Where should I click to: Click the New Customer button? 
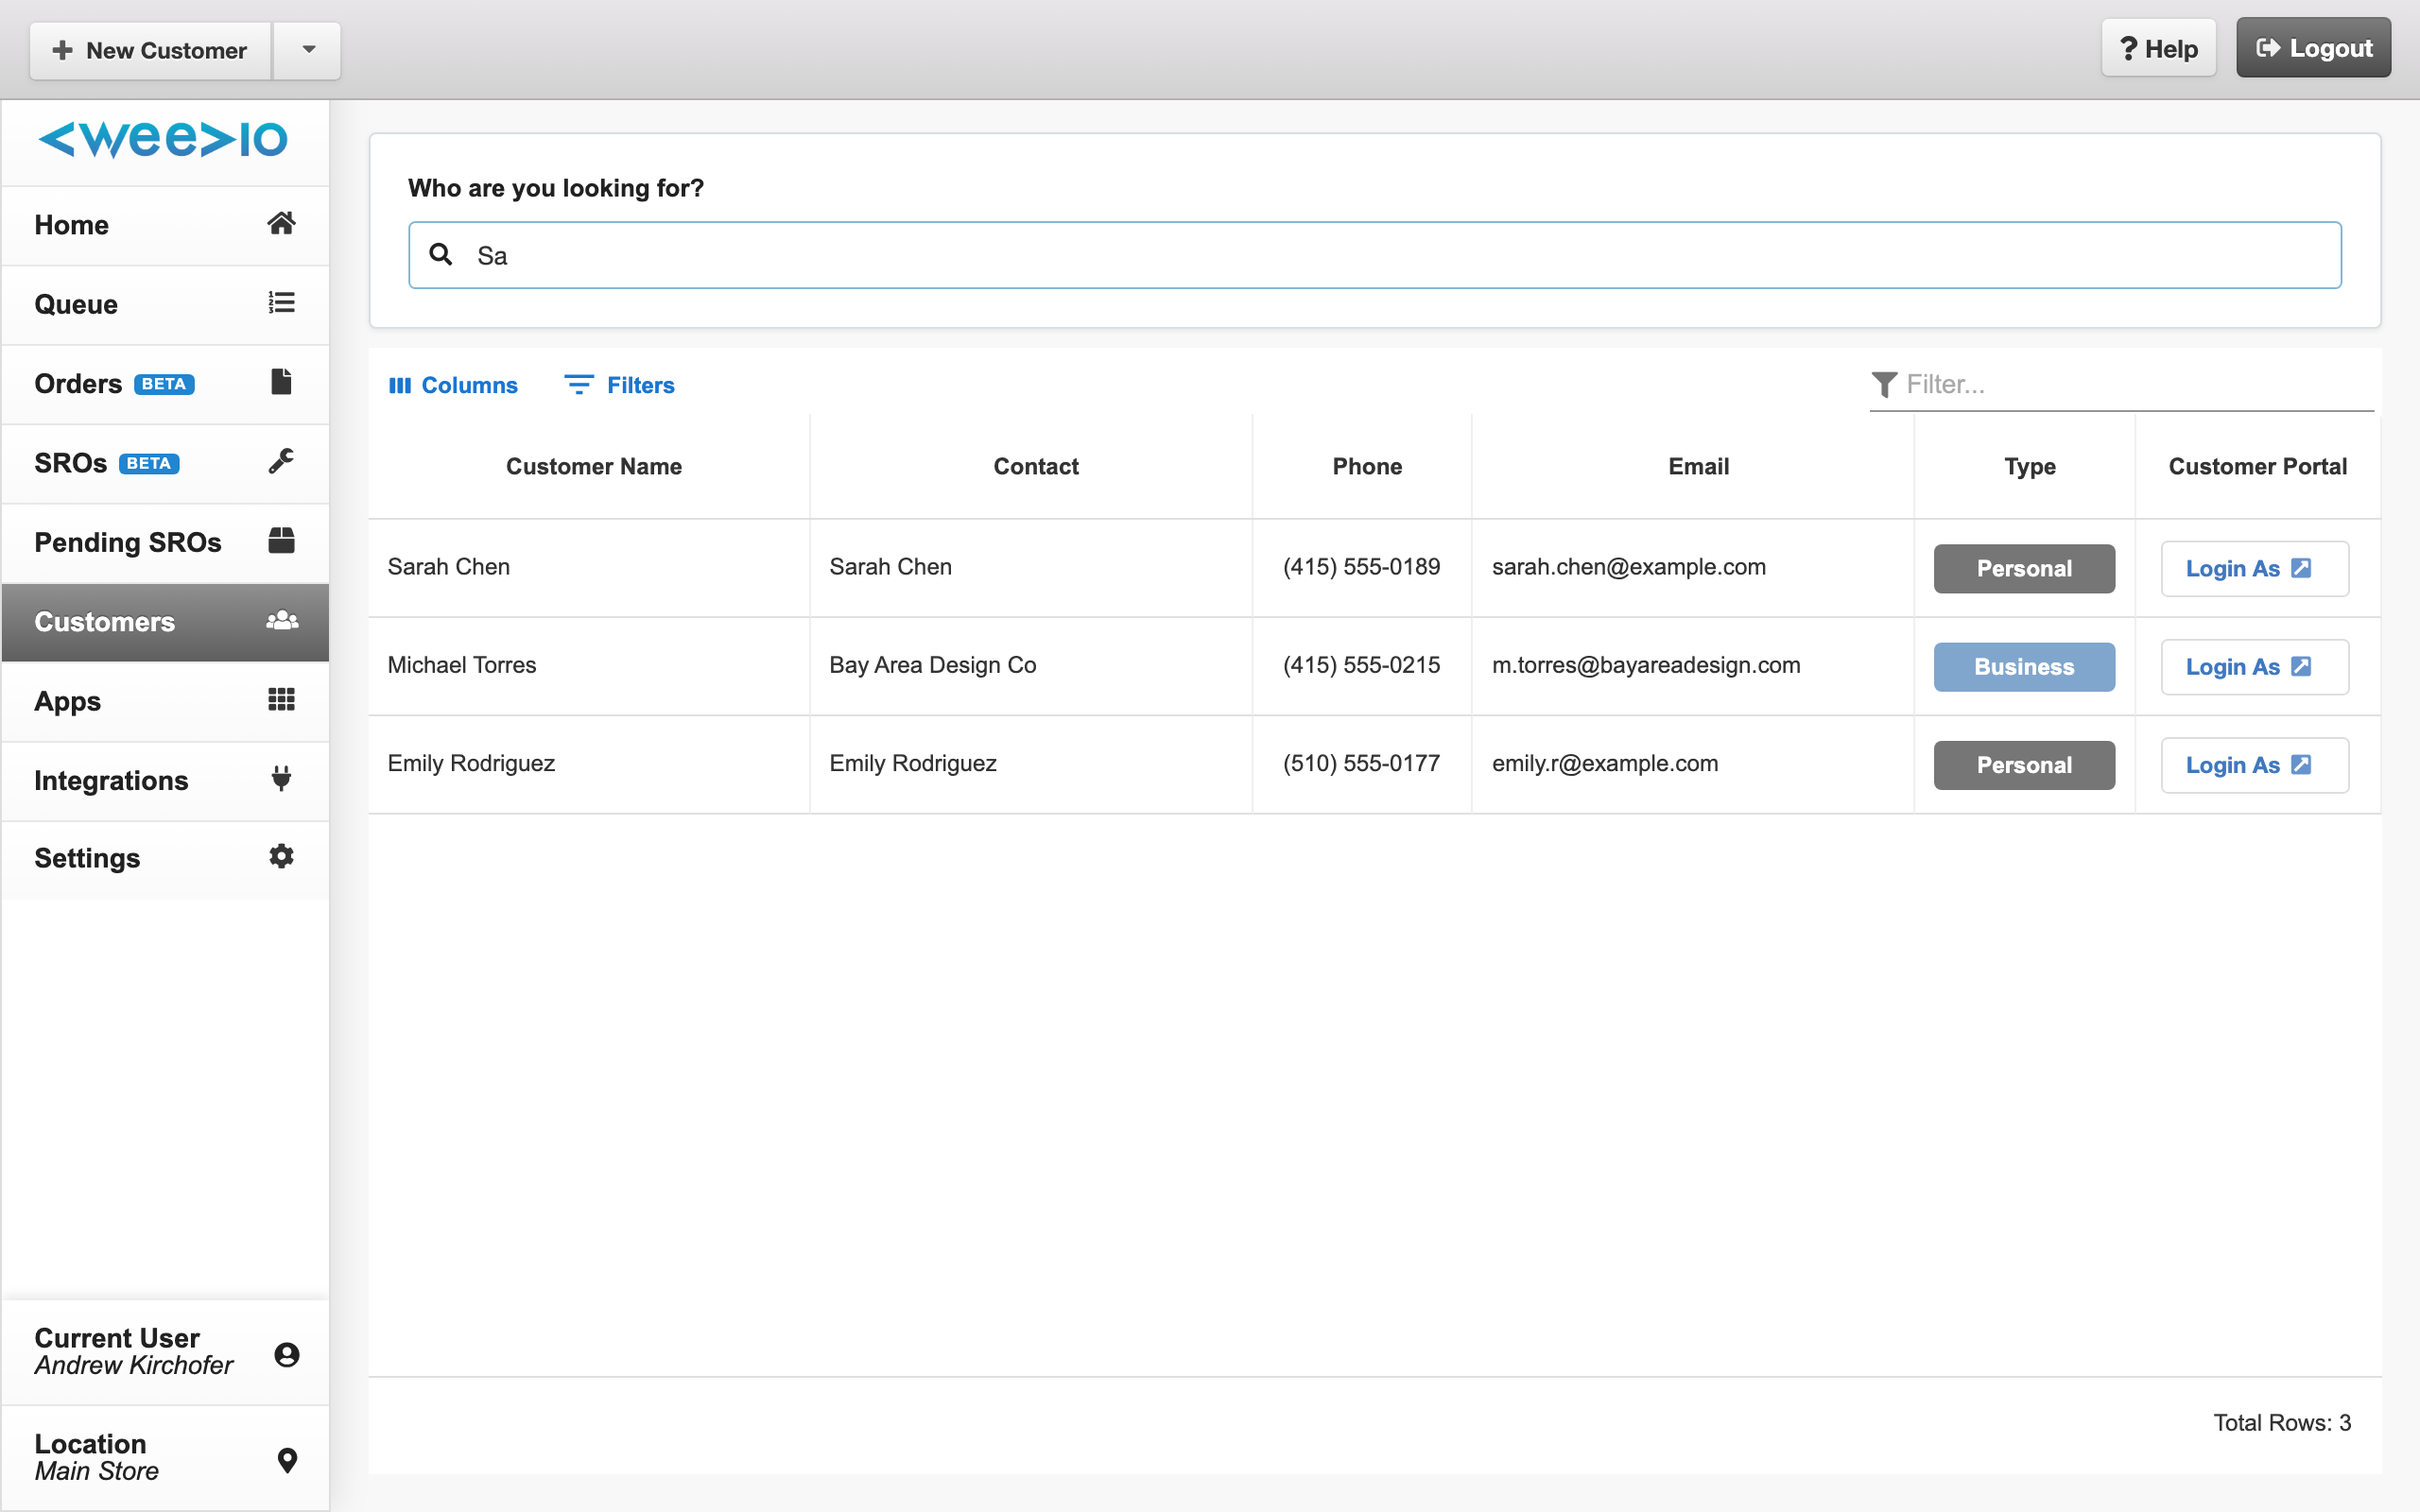pyautogui.click(x=151, y=50)
